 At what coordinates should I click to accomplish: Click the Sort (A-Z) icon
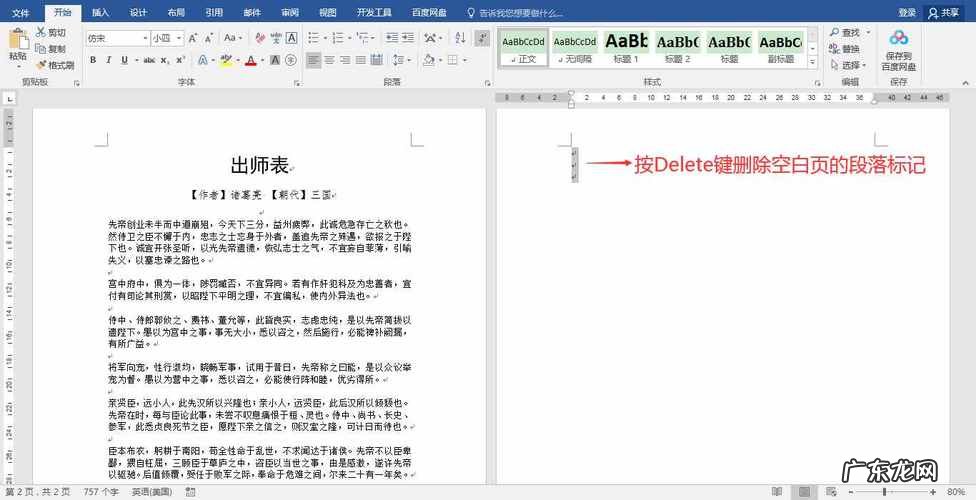click(460, 38)
